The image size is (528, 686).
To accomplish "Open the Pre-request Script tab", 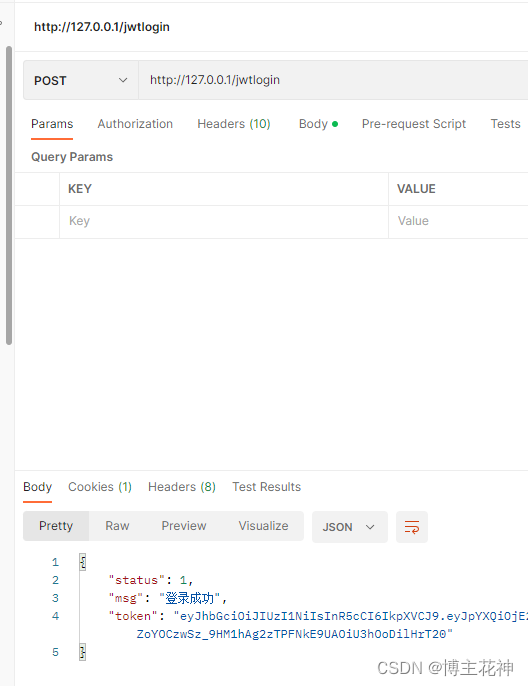I will (x=414, y=124).
